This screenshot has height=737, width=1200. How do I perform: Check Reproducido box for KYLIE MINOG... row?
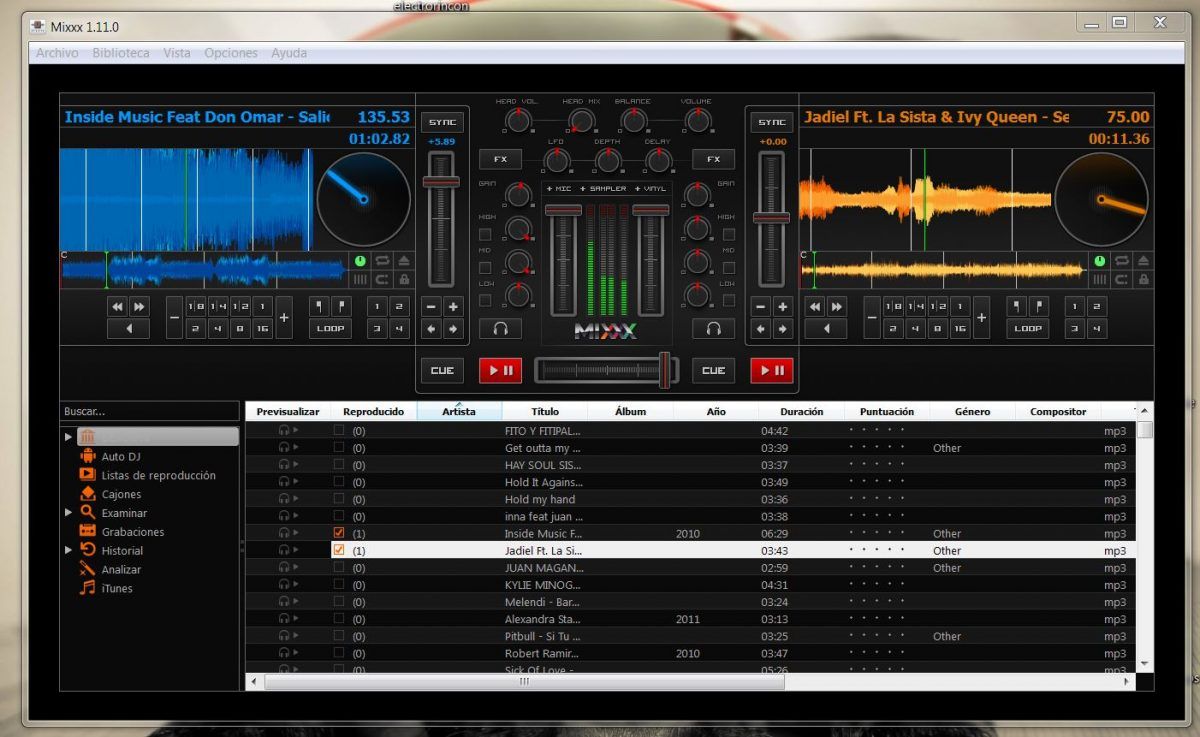pyautogui.click(x=339, y=584)
